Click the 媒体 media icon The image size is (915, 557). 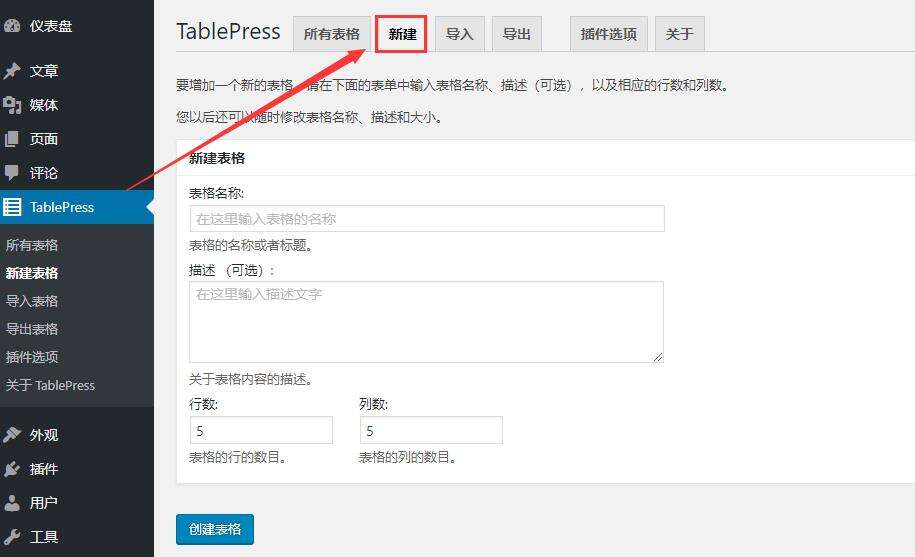point(12,105)
